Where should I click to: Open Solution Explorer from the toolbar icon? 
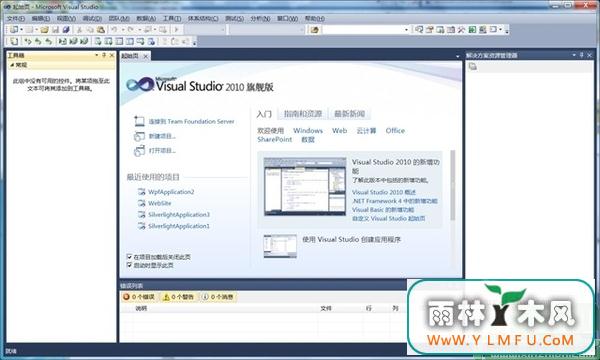coord(419,29)
